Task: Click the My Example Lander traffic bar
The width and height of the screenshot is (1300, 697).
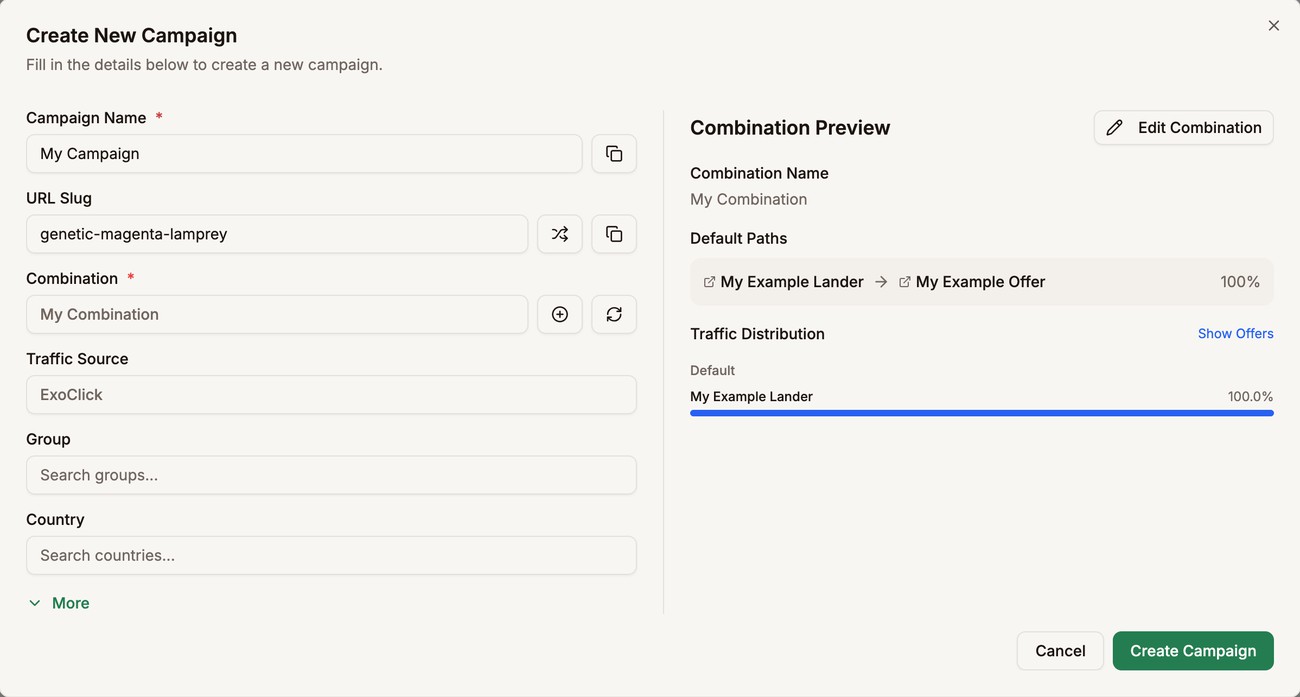Action: [982, 413]
